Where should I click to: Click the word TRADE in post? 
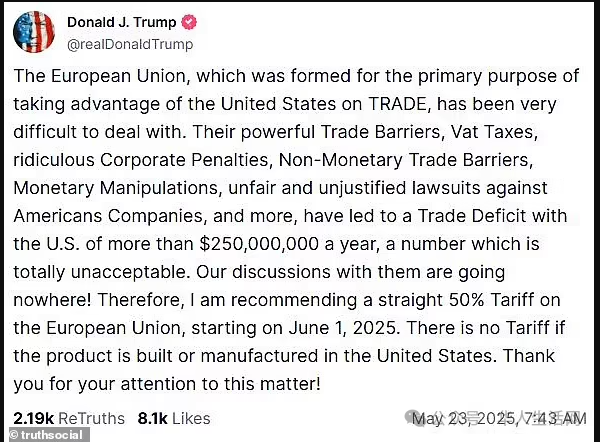coord(397,104)
